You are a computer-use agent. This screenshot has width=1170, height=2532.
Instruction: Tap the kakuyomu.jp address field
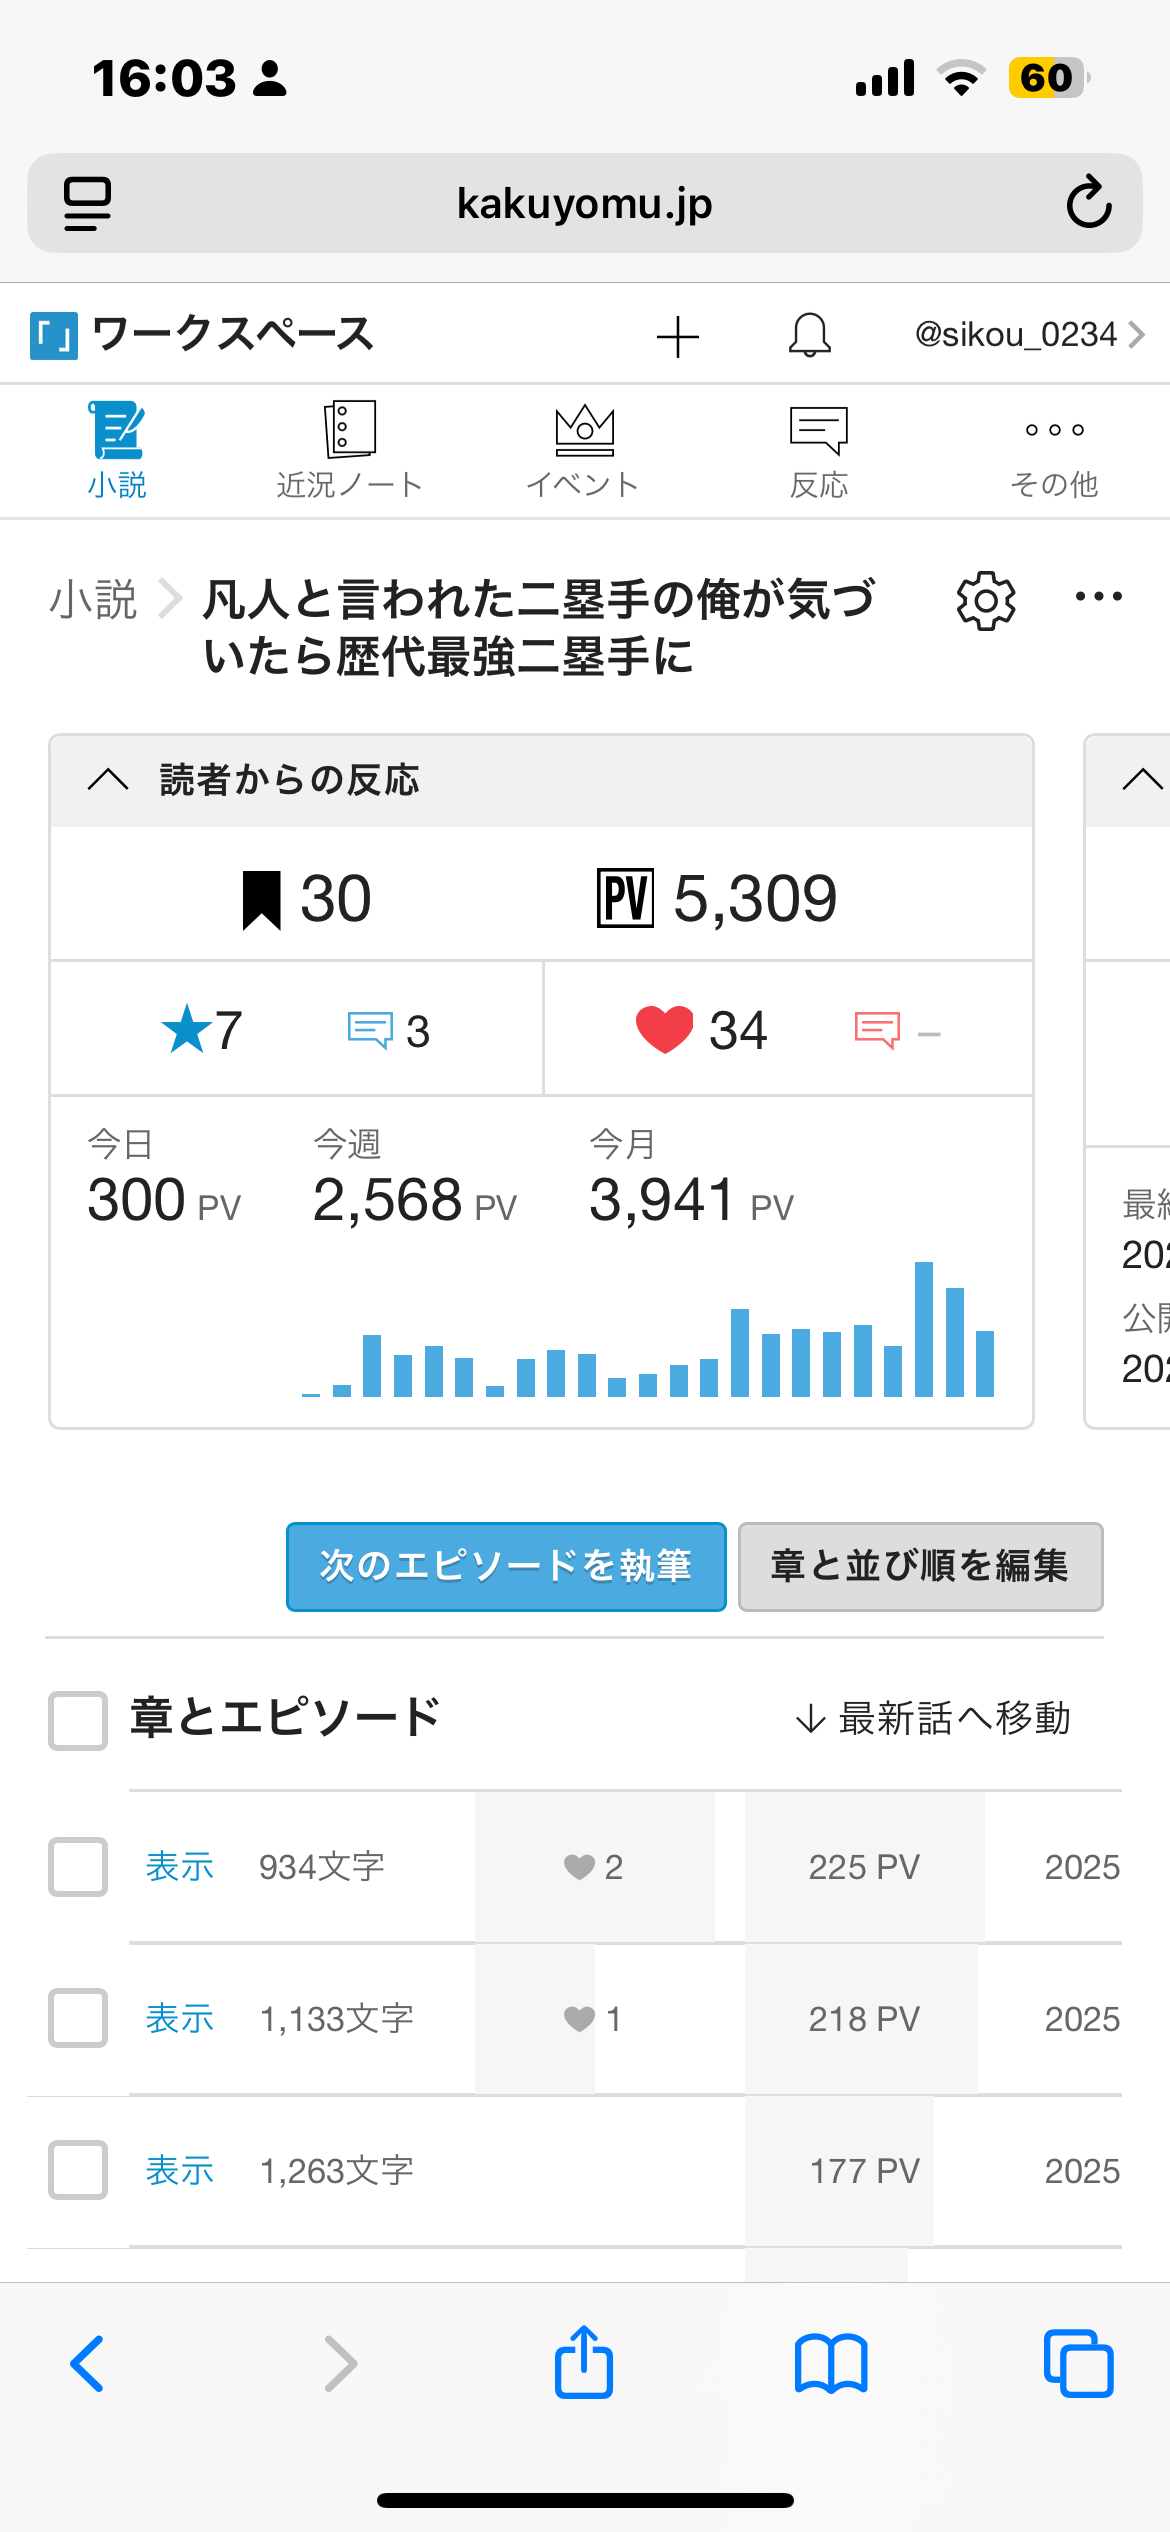pos(584,203)
